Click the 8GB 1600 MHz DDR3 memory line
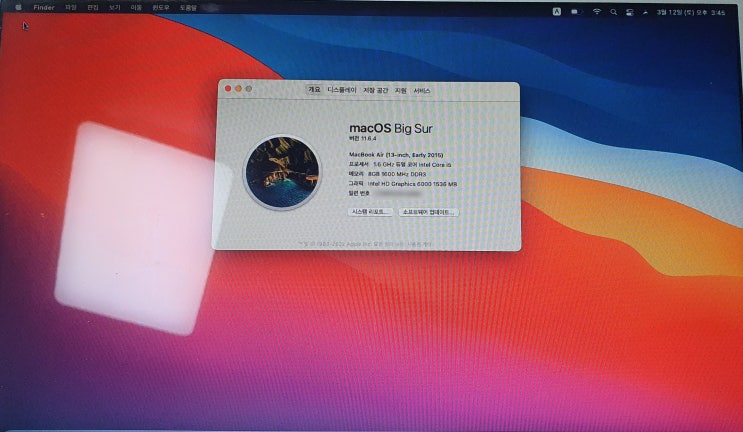This screenshot has width=743, height=432. (x=388, y=174)
